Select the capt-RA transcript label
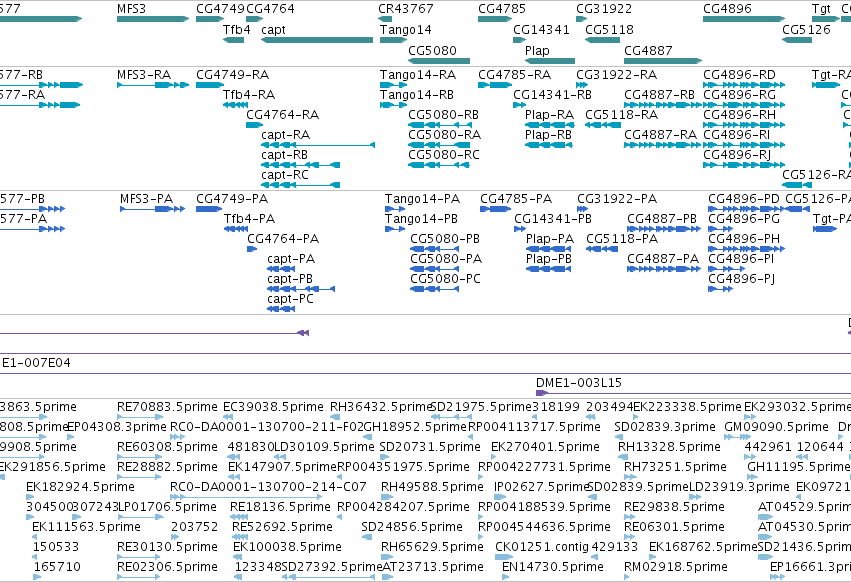 pyautogui.click(x=285, y=135)
